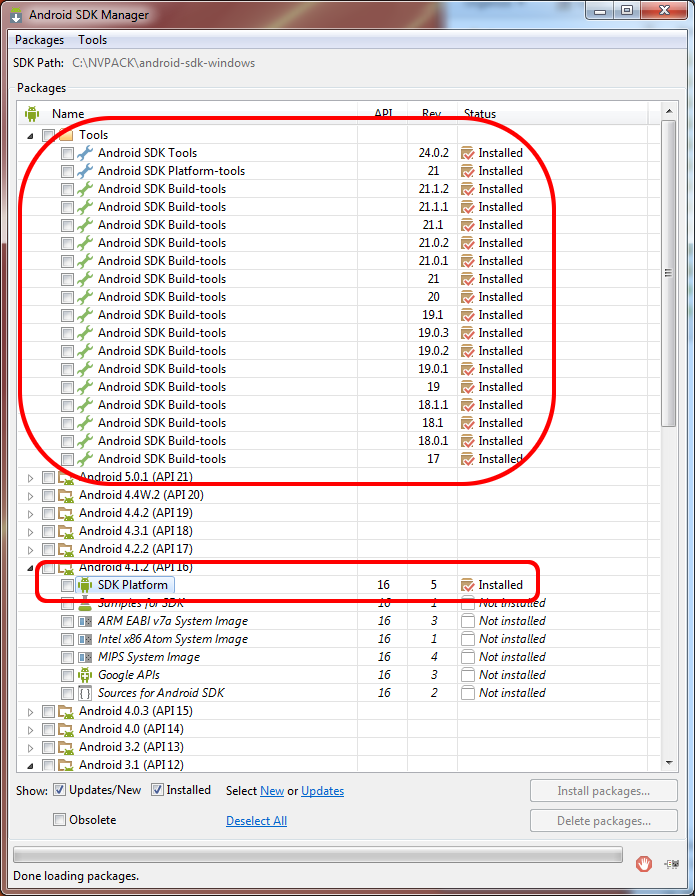Click the Status column header

pos(553,114)
